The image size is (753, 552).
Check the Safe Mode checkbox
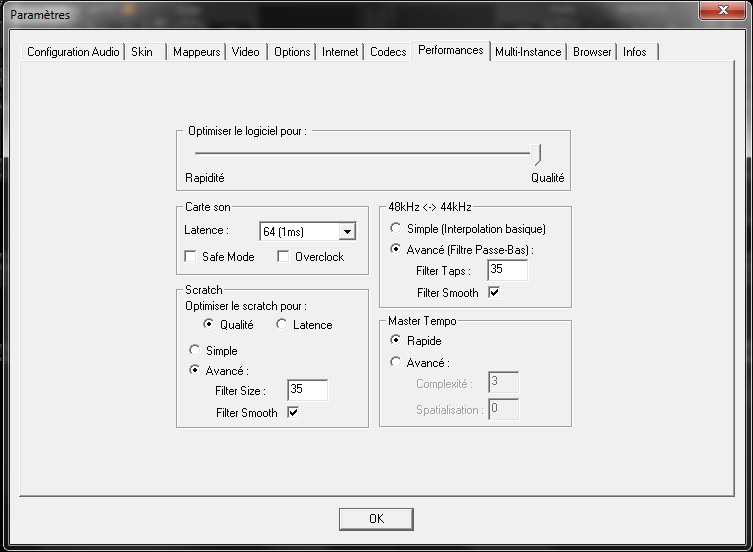[x=191, y=257]
